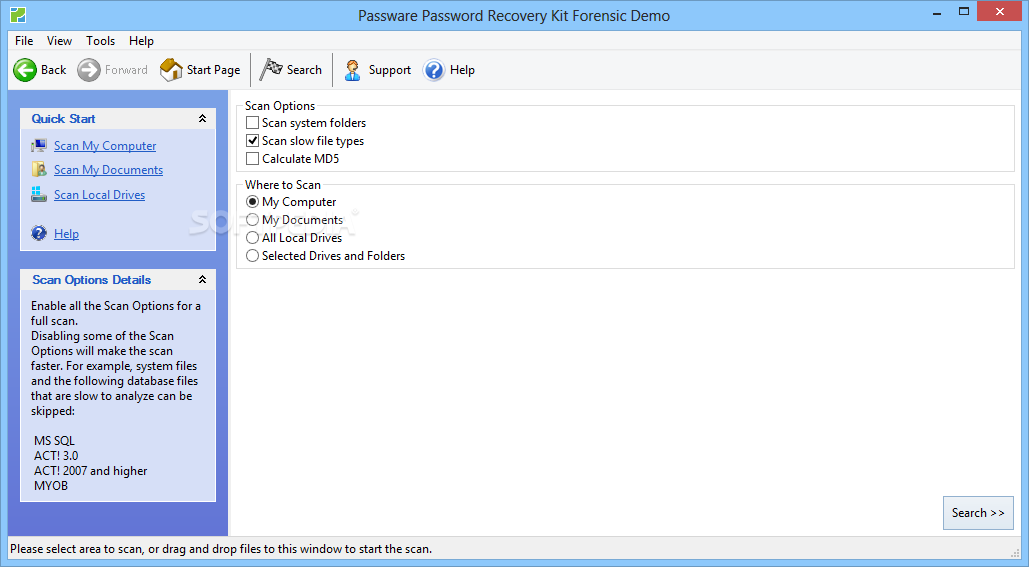Open the View menu
Viewport: 1029px width, 567px height.
59,41
